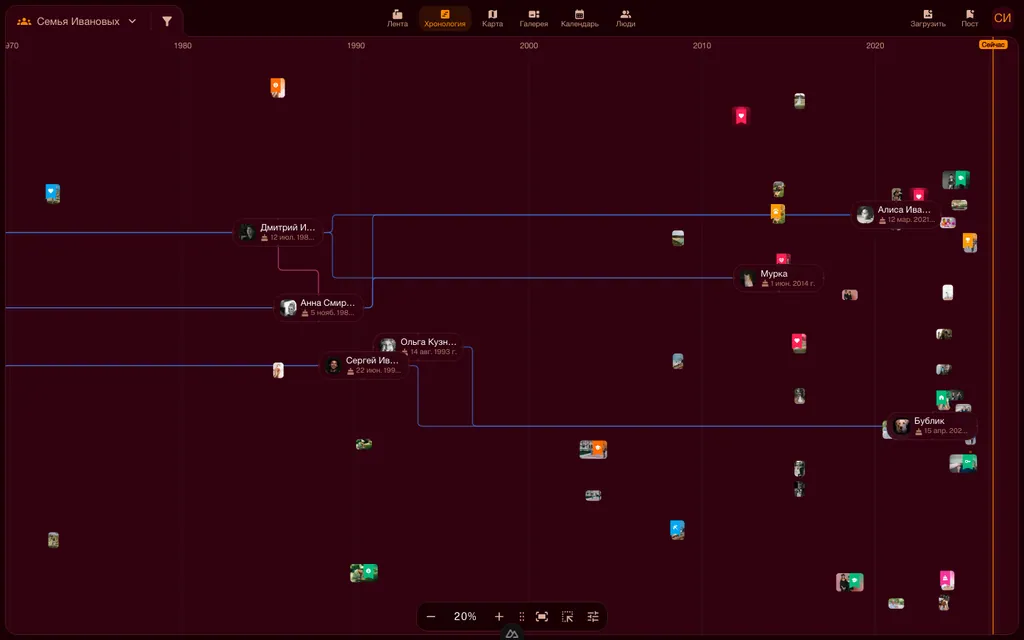Open the orange marker on Алиса's line
This screenshot has width=1024, height=640.
click(777, 214)
